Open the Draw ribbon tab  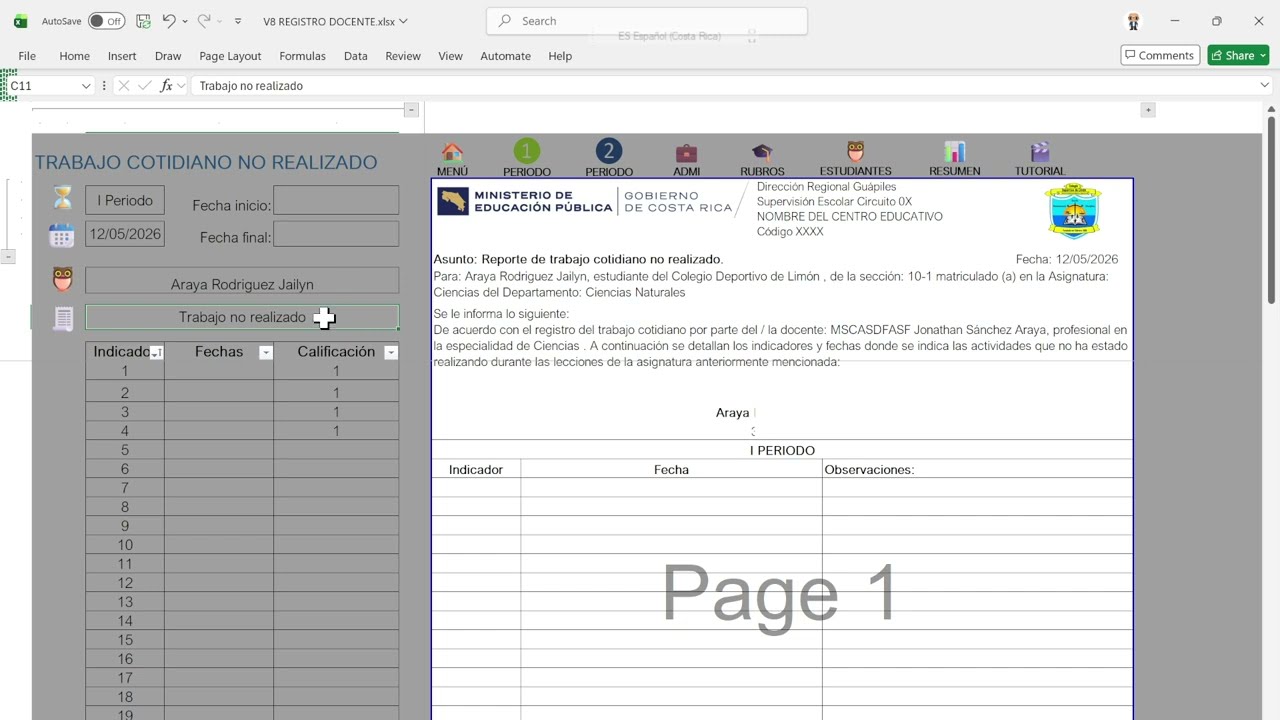168,56
